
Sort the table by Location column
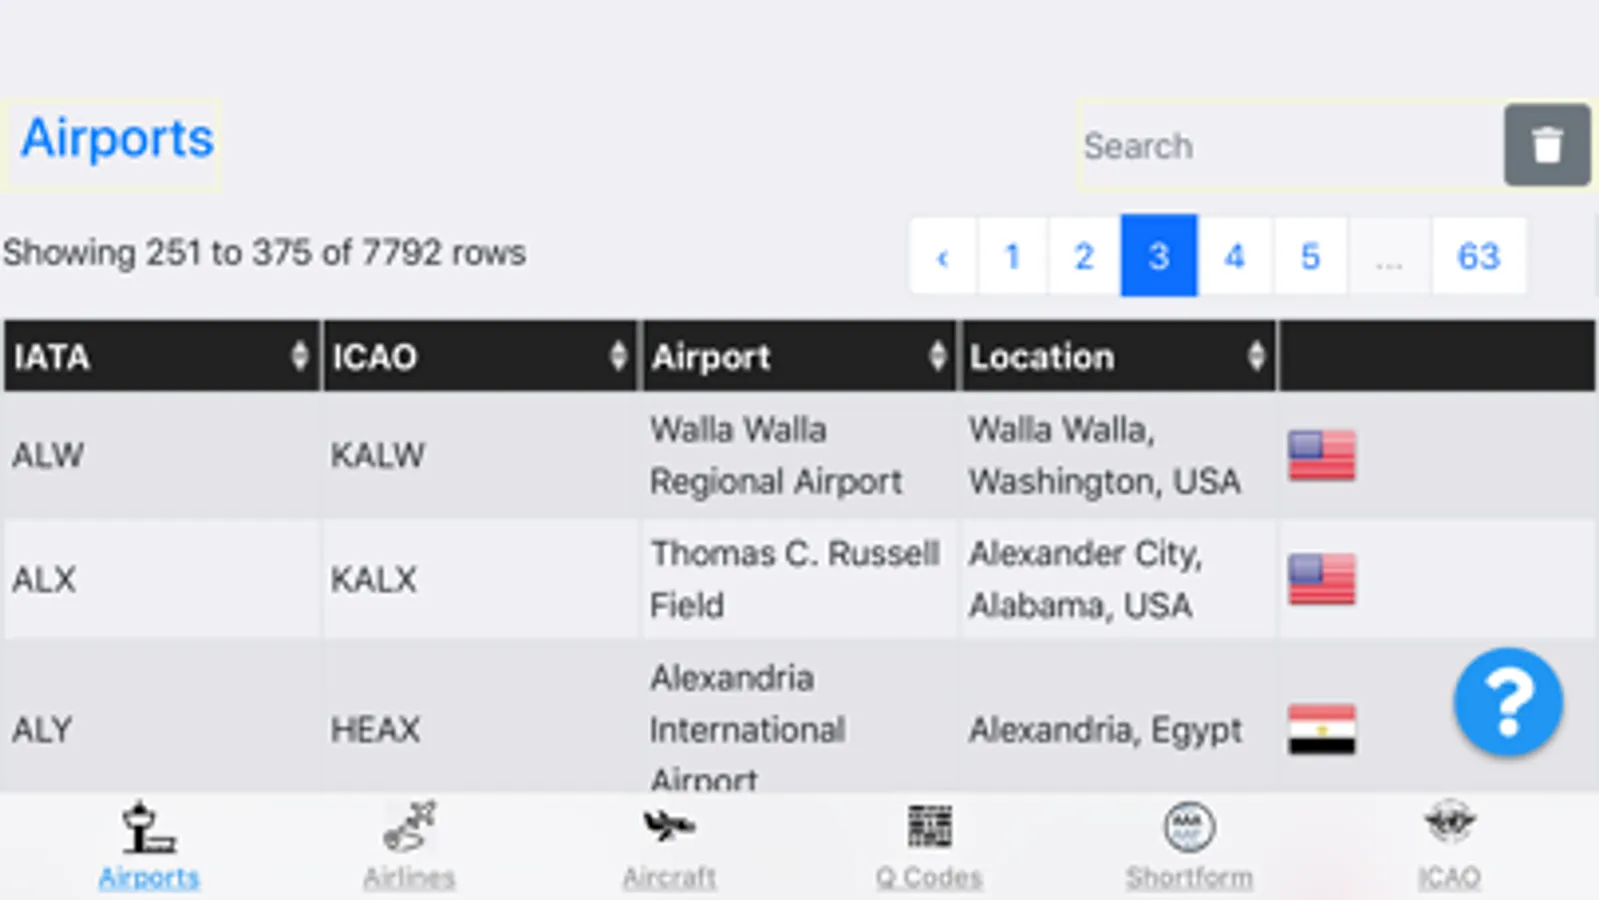1116,356
